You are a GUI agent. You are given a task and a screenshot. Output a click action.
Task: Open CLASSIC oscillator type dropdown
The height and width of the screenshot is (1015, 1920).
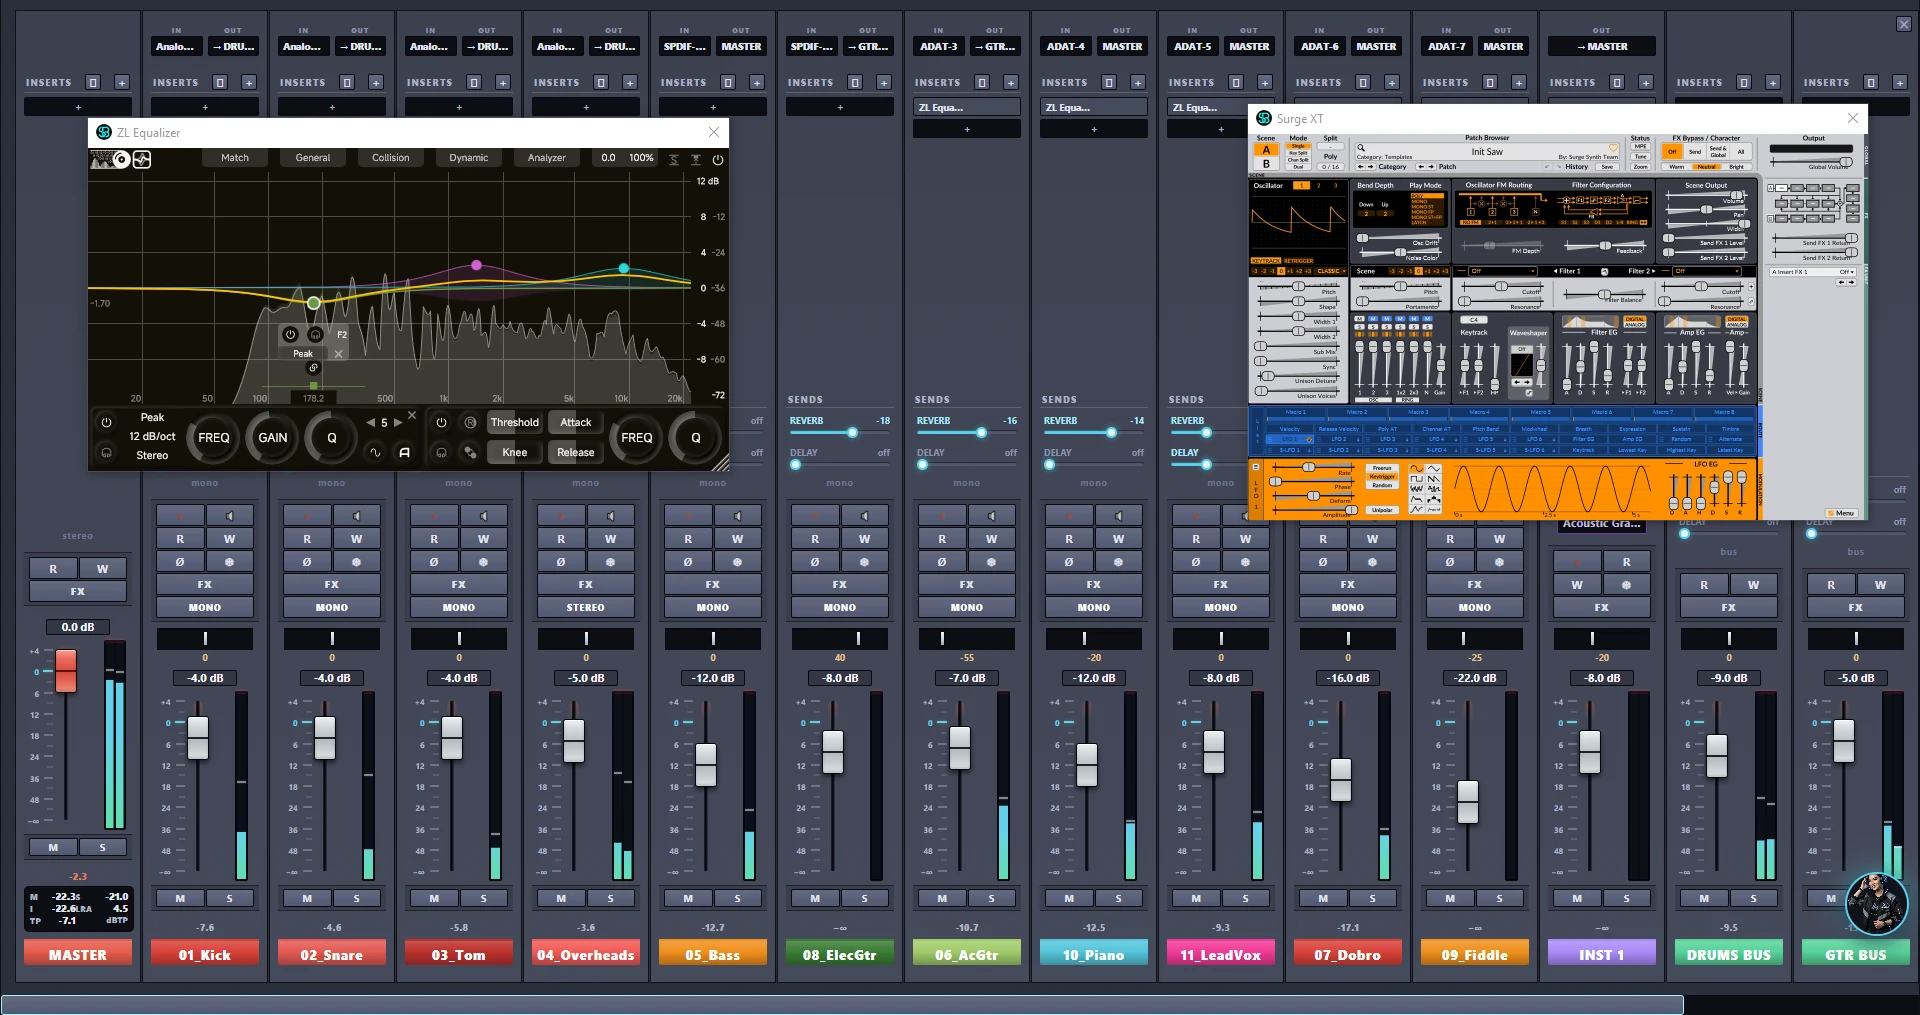tap(1329, 271)
